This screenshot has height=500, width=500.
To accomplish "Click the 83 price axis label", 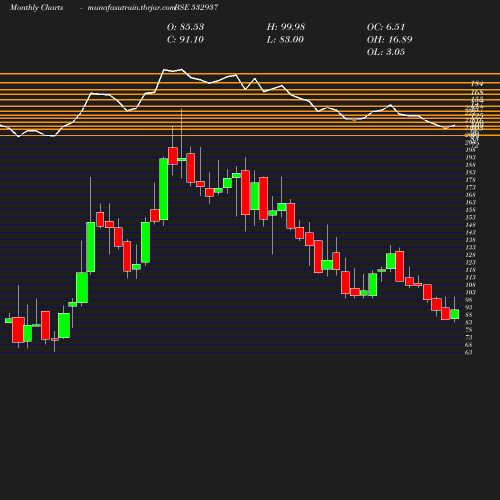I will pos(469,322).
